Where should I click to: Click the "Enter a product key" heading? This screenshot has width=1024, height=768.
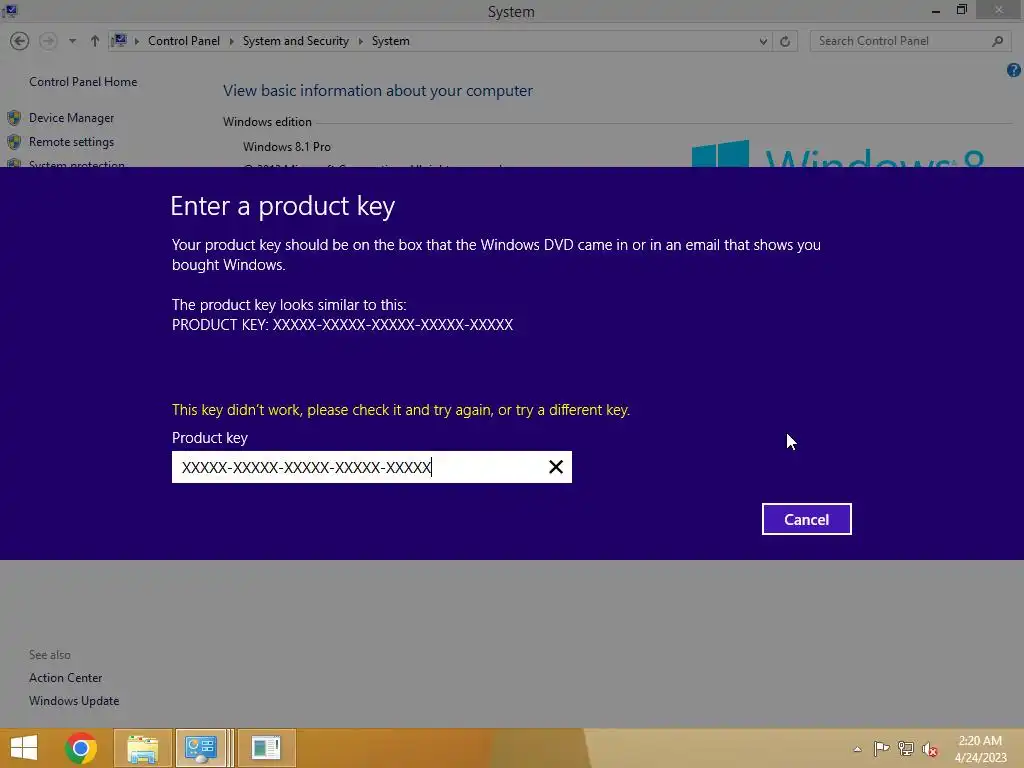(x=282, y=206)
